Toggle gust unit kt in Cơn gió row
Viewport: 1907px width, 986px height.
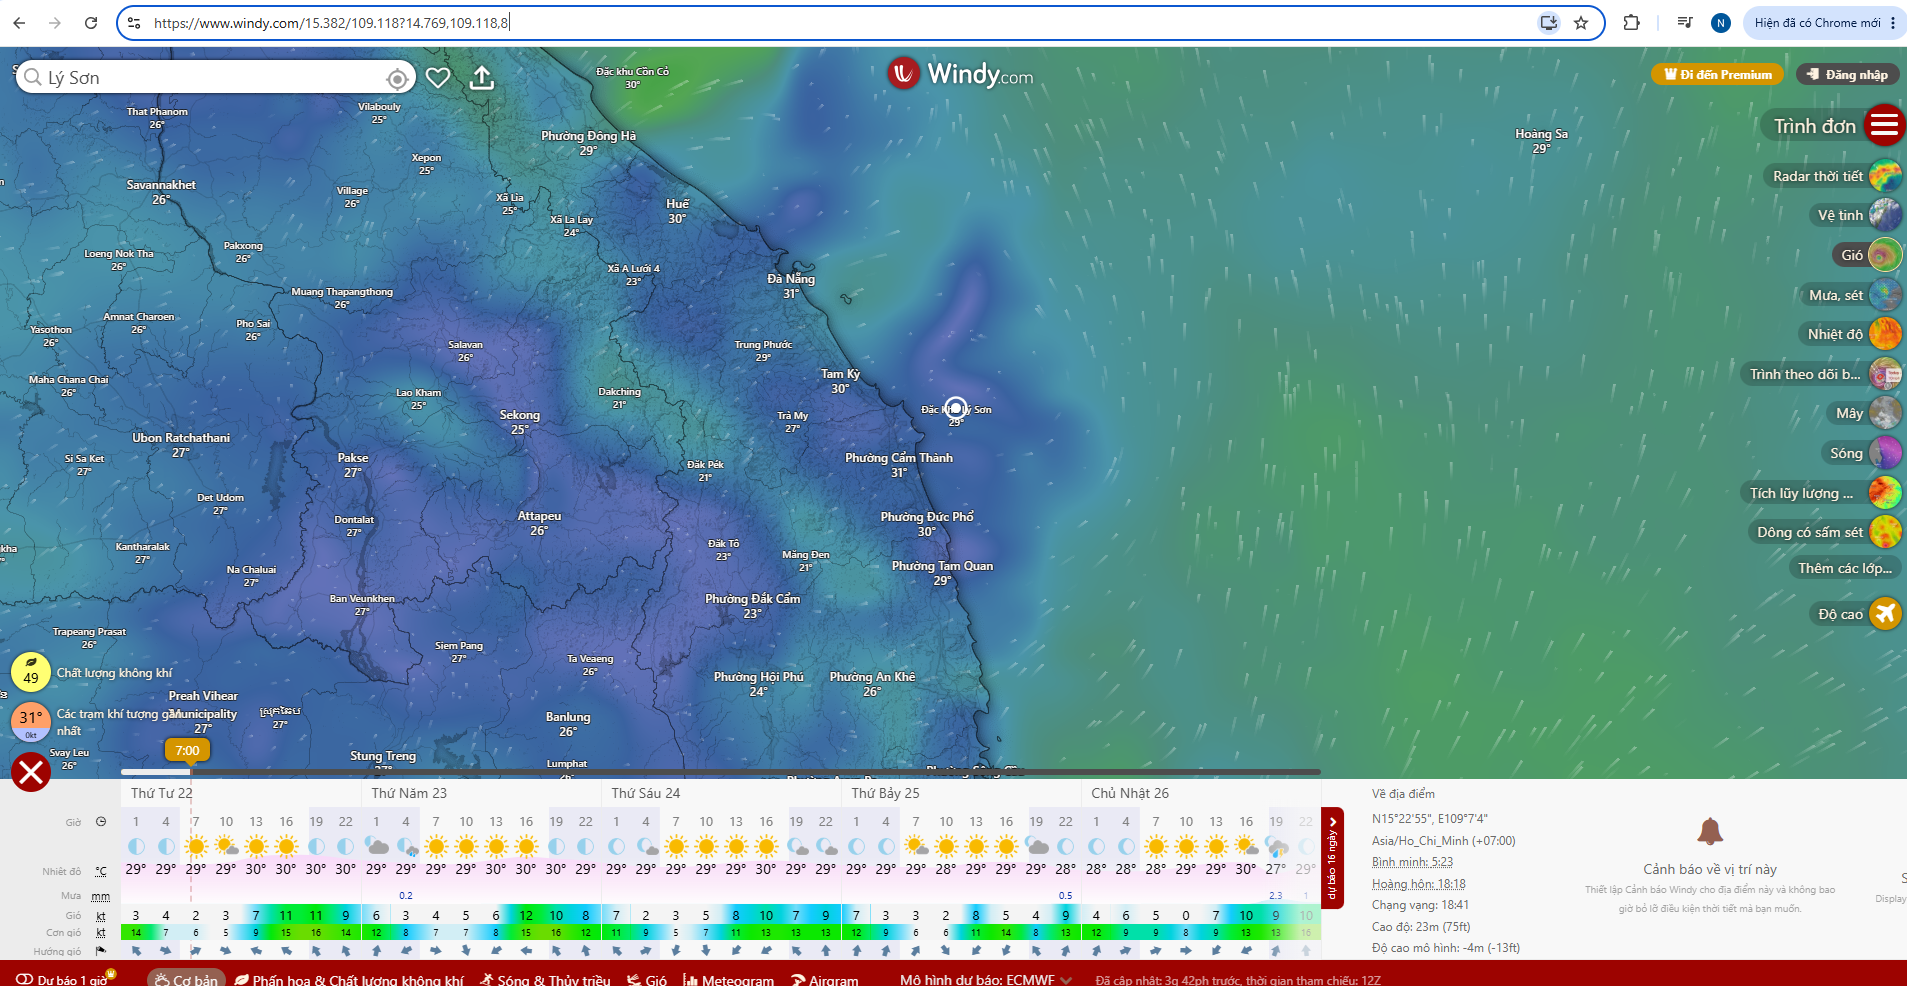coord(101,933)
